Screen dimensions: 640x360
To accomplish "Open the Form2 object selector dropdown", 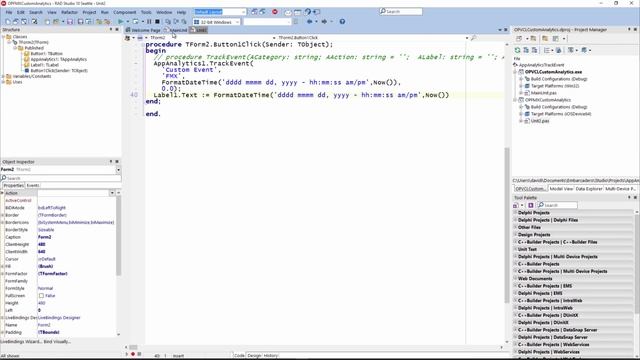I will click(118, 169).
